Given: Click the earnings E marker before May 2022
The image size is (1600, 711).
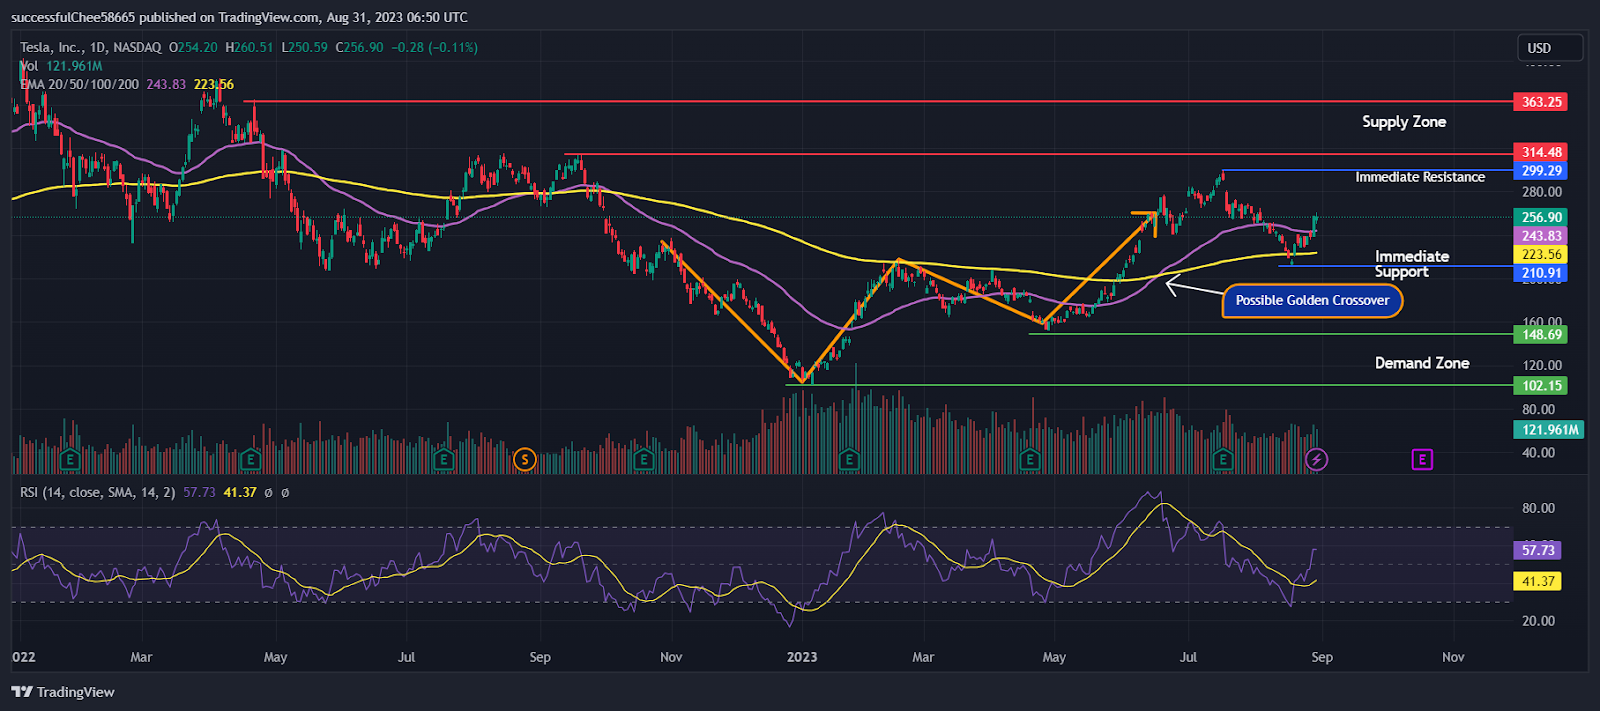Looking at the screenshot, I should [x=250, y=460].
